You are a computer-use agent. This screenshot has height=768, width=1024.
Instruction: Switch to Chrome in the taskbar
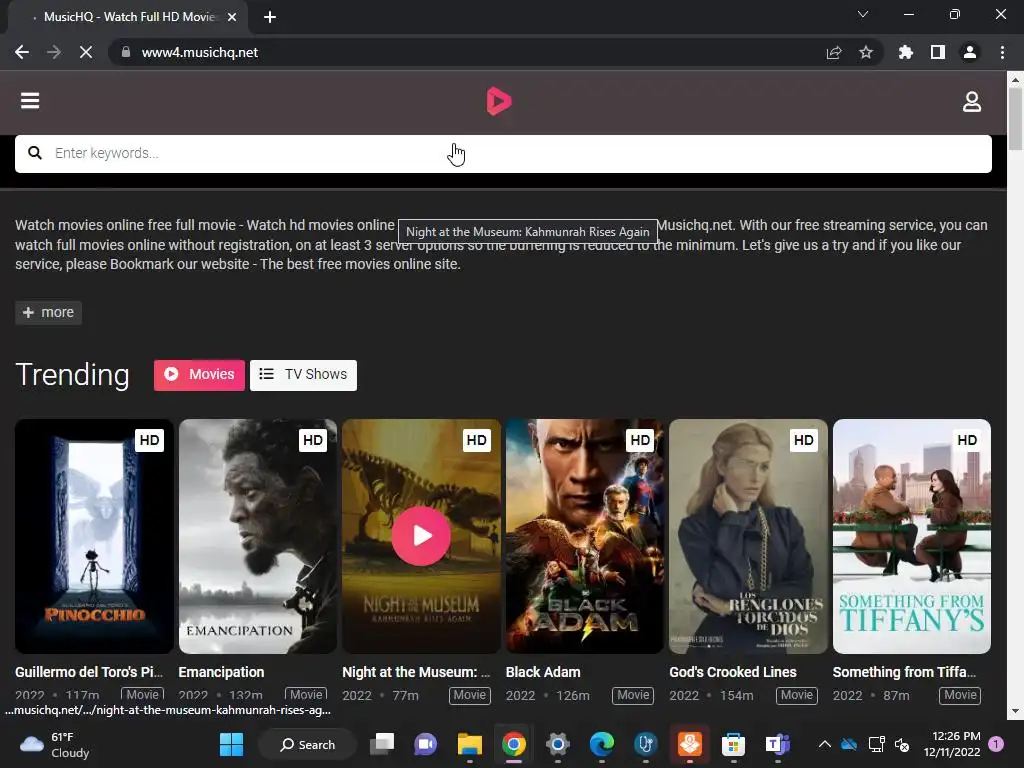point(514,744)
